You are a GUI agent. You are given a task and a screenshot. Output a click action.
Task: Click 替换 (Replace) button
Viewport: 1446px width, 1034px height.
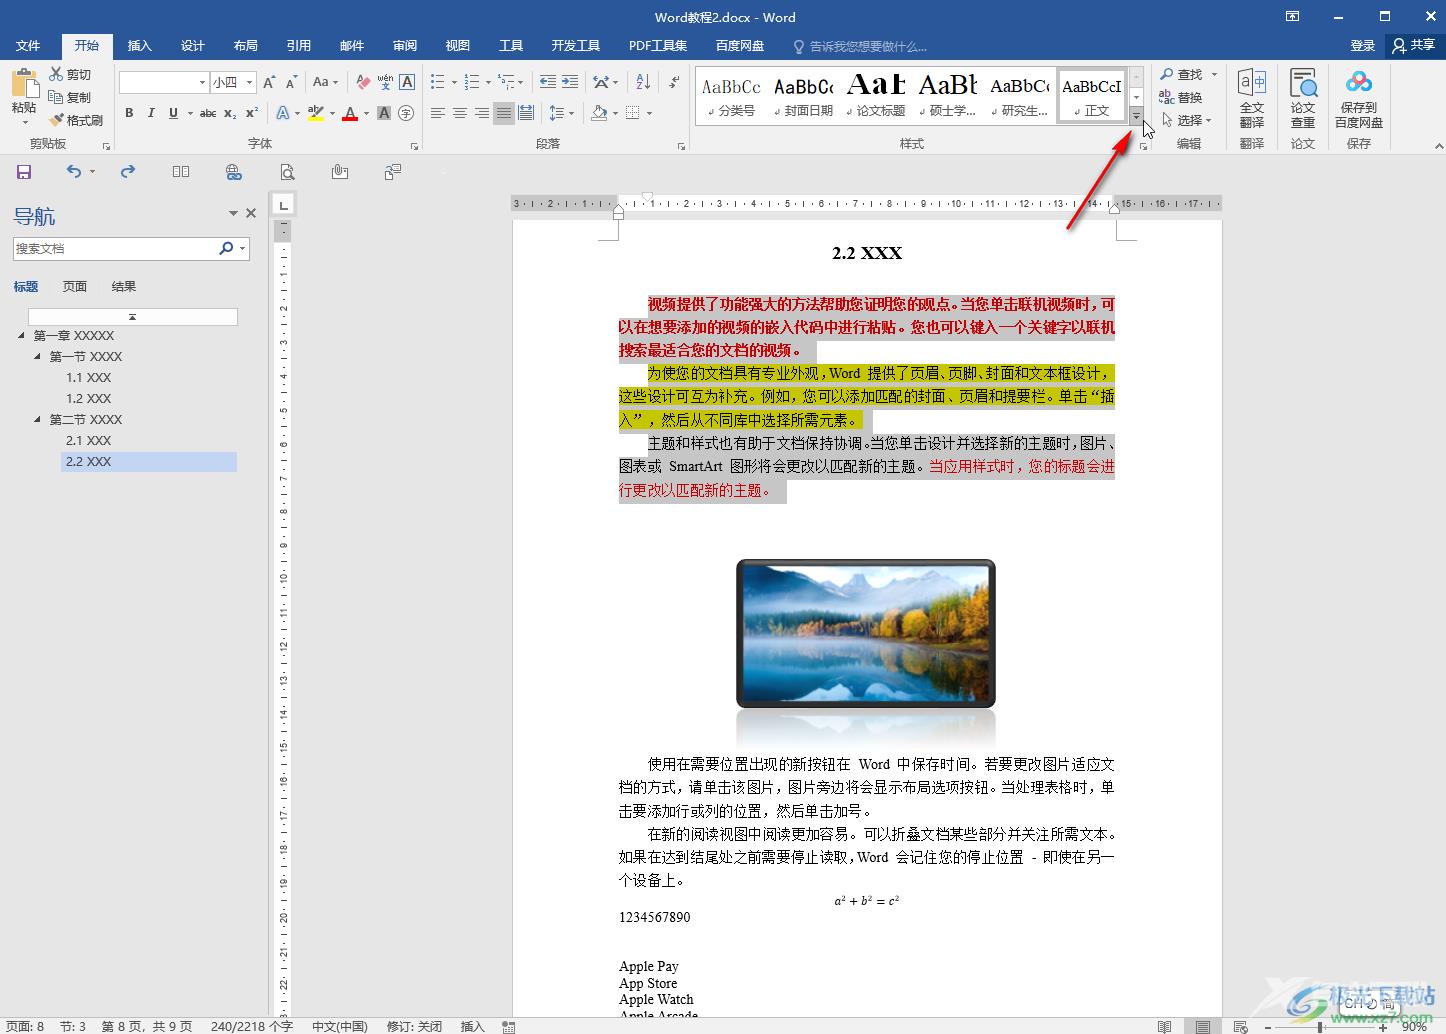click(x=1181, y=97)
